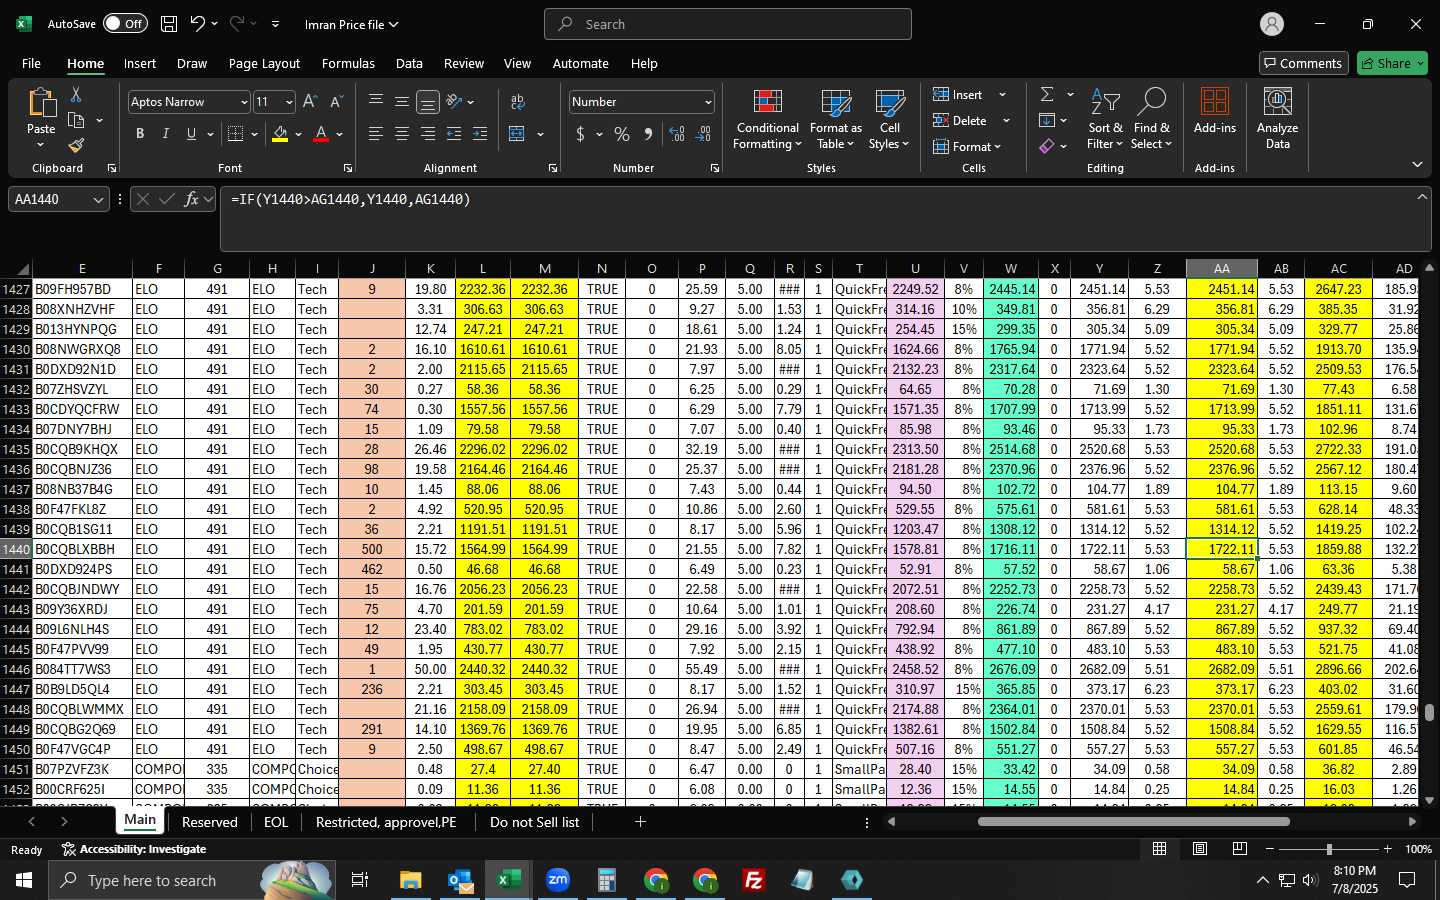Click the Increase Font Size icon
The image size is (1440, 900).
(310, 102)
